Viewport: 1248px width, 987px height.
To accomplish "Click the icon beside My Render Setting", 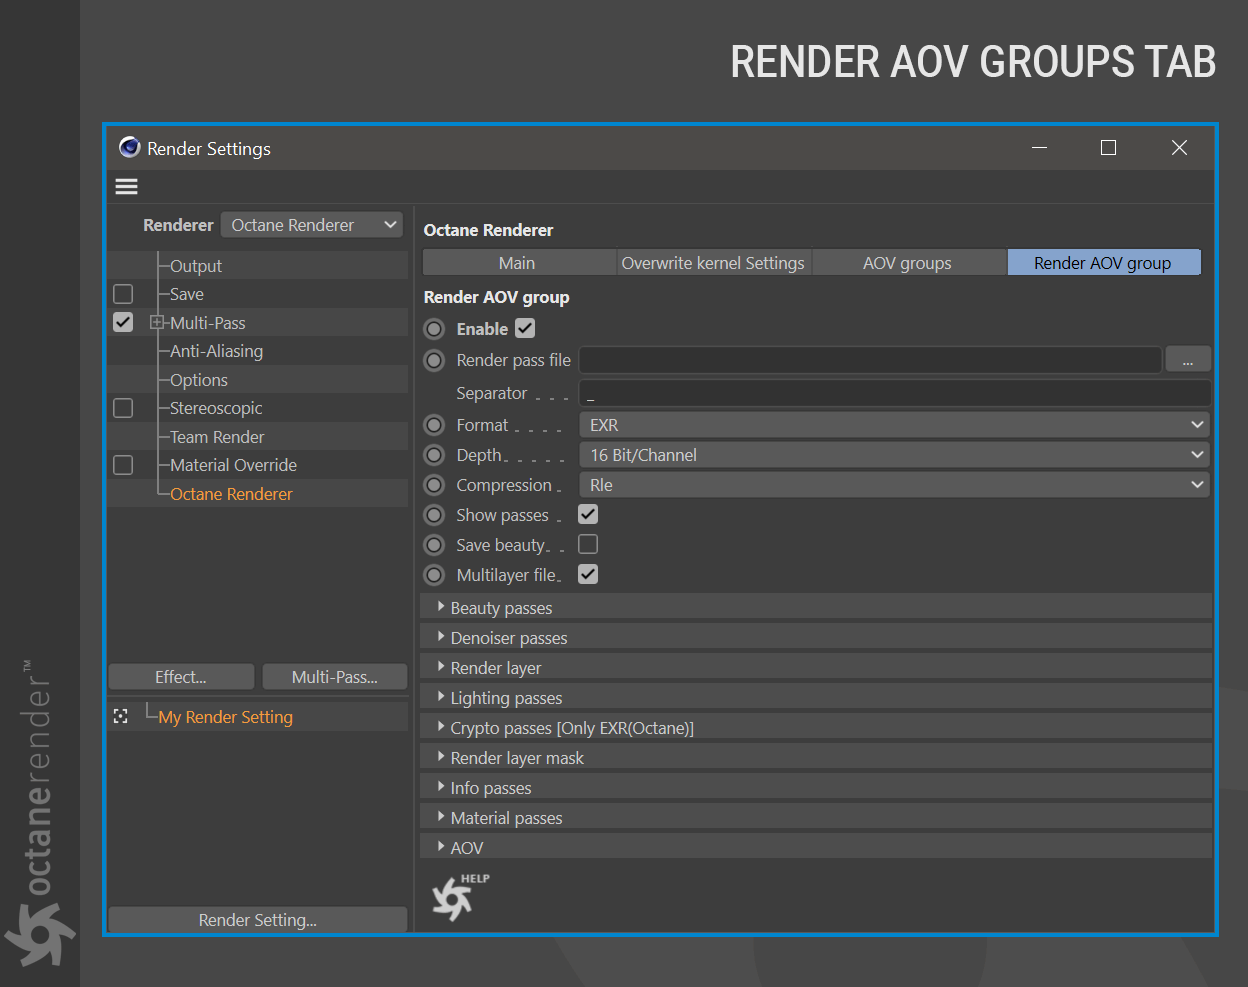I will pyautogui.click(x=121, y=716).
